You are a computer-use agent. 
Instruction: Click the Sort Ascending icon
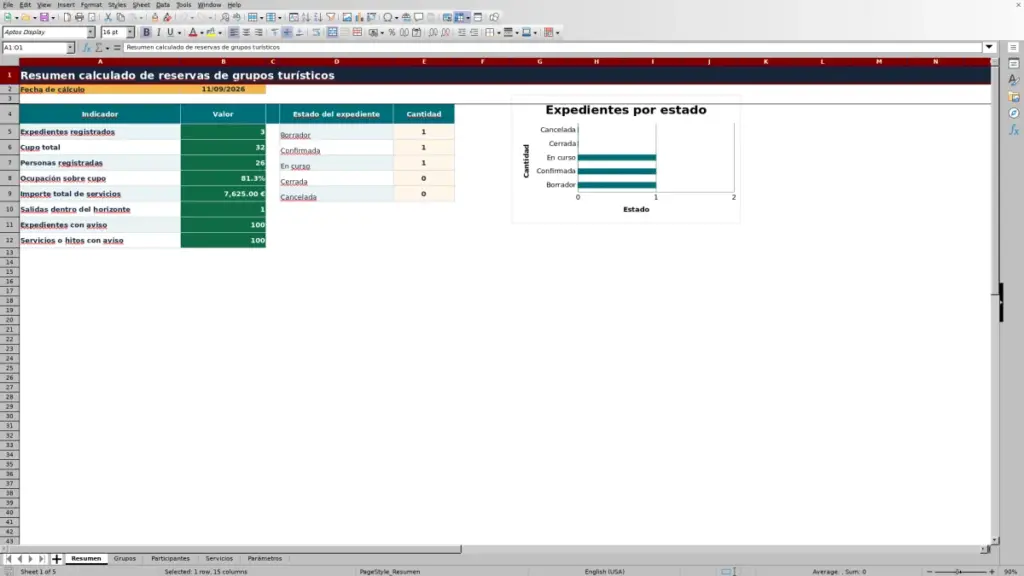click(306, 17)
